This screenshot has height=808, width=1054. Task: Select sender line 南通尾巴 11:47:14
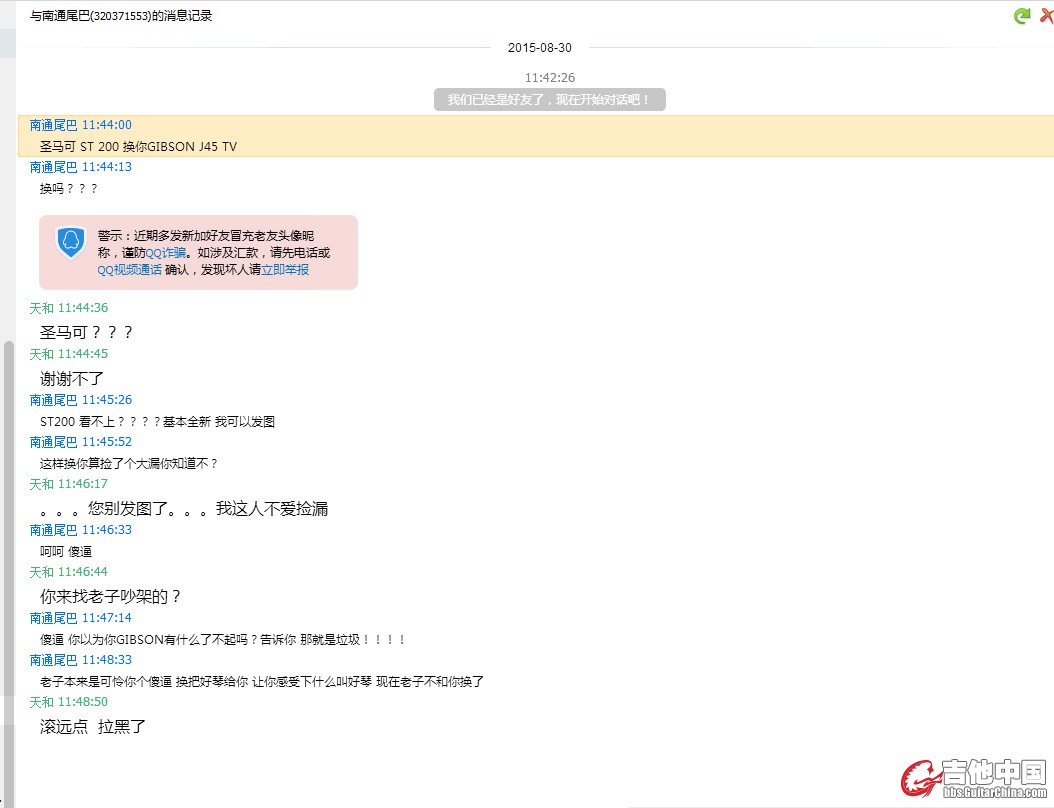[x=81, y=618]
